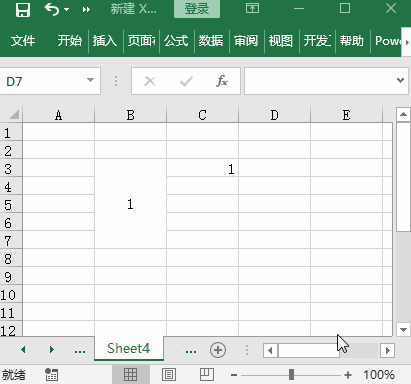Show hidden sheets left of Sheet4
Viewport: 411px width, 384px height.
point(80,351)
